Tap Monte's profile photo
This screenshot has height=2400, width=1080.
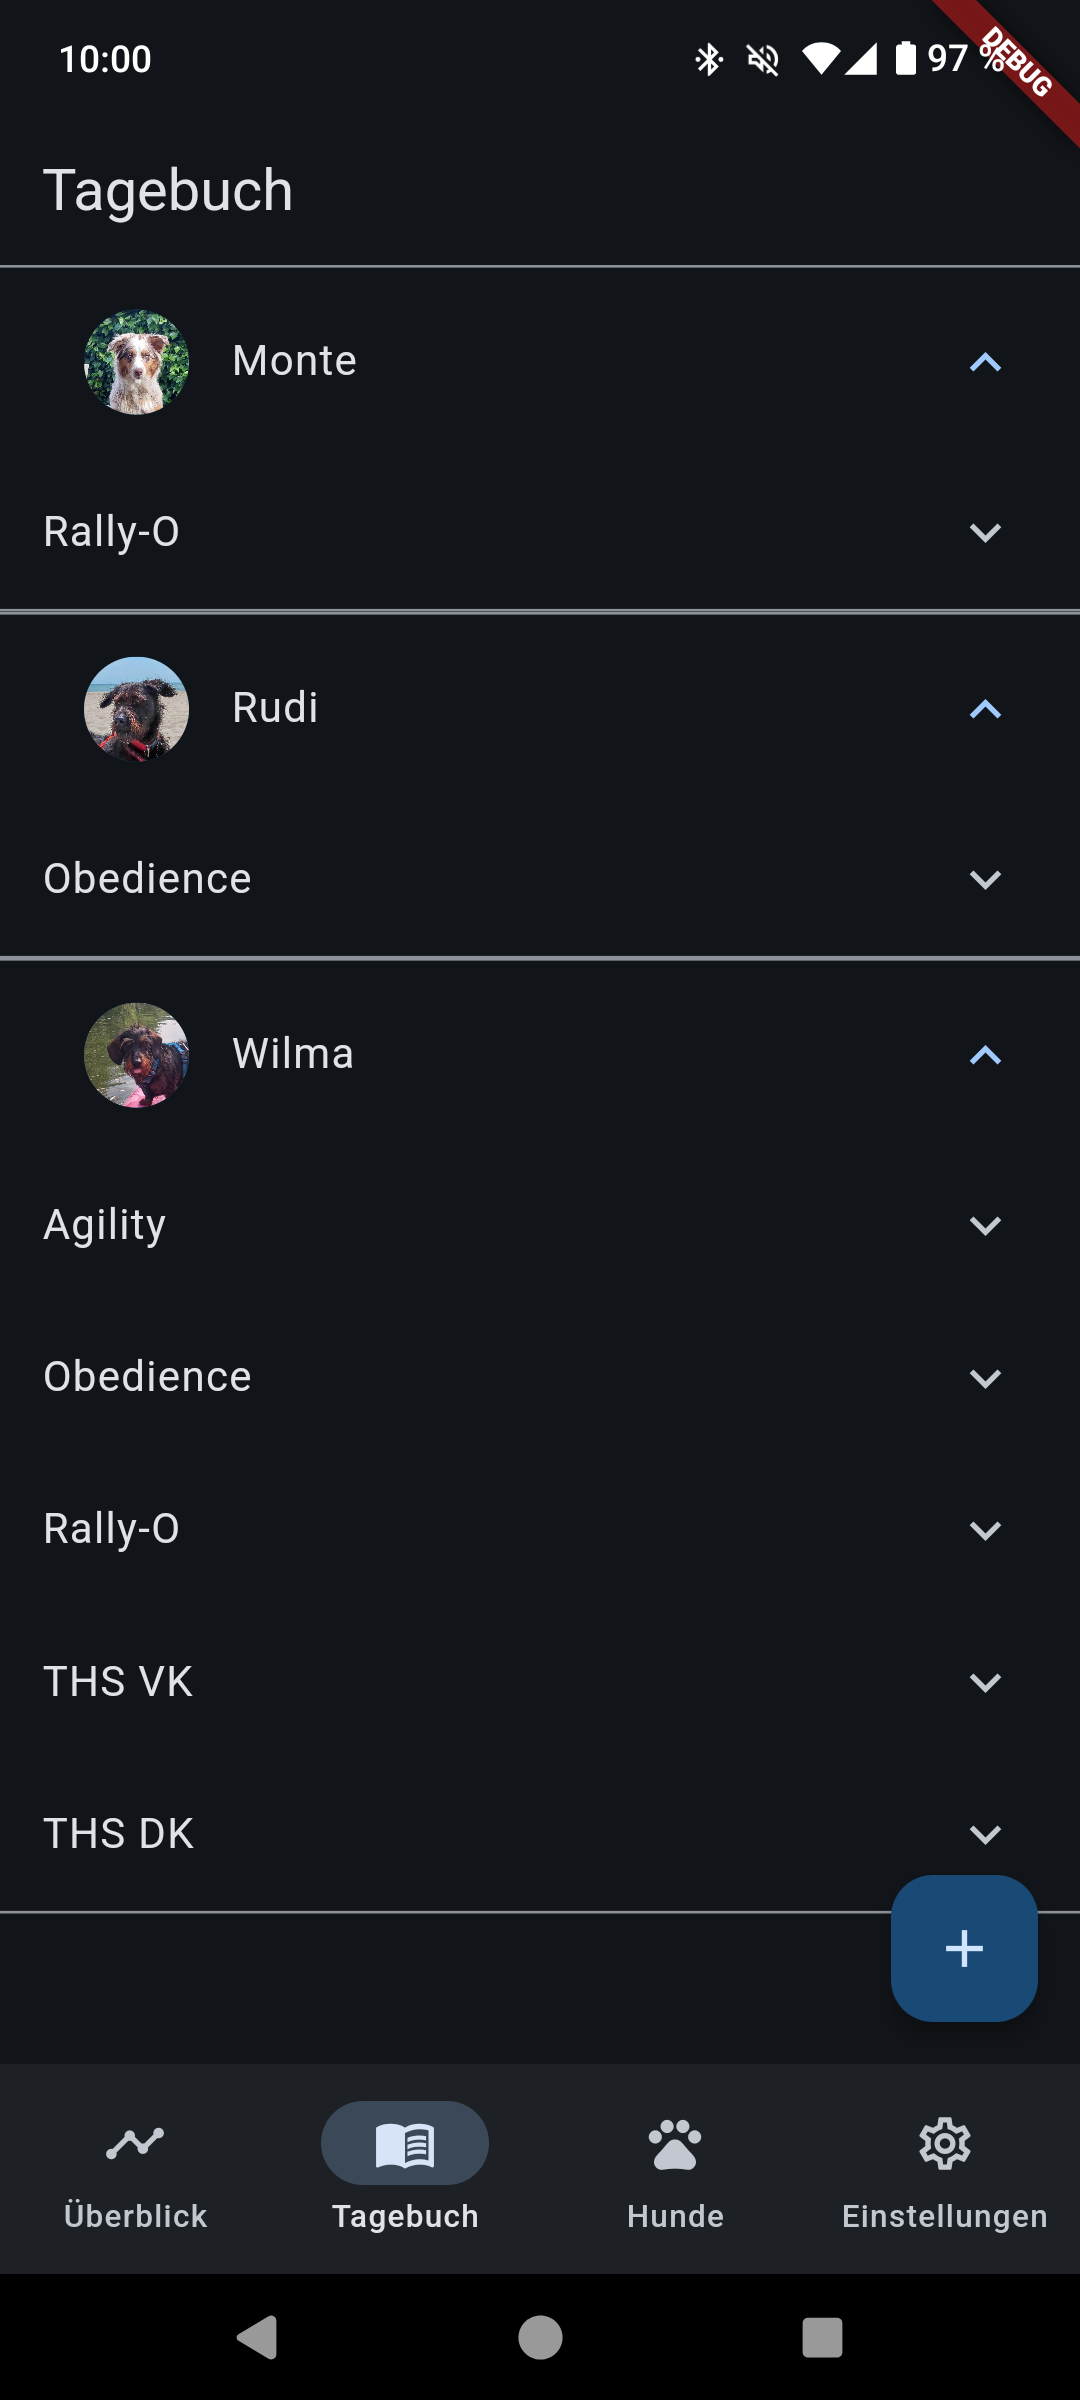pos(137,362)
